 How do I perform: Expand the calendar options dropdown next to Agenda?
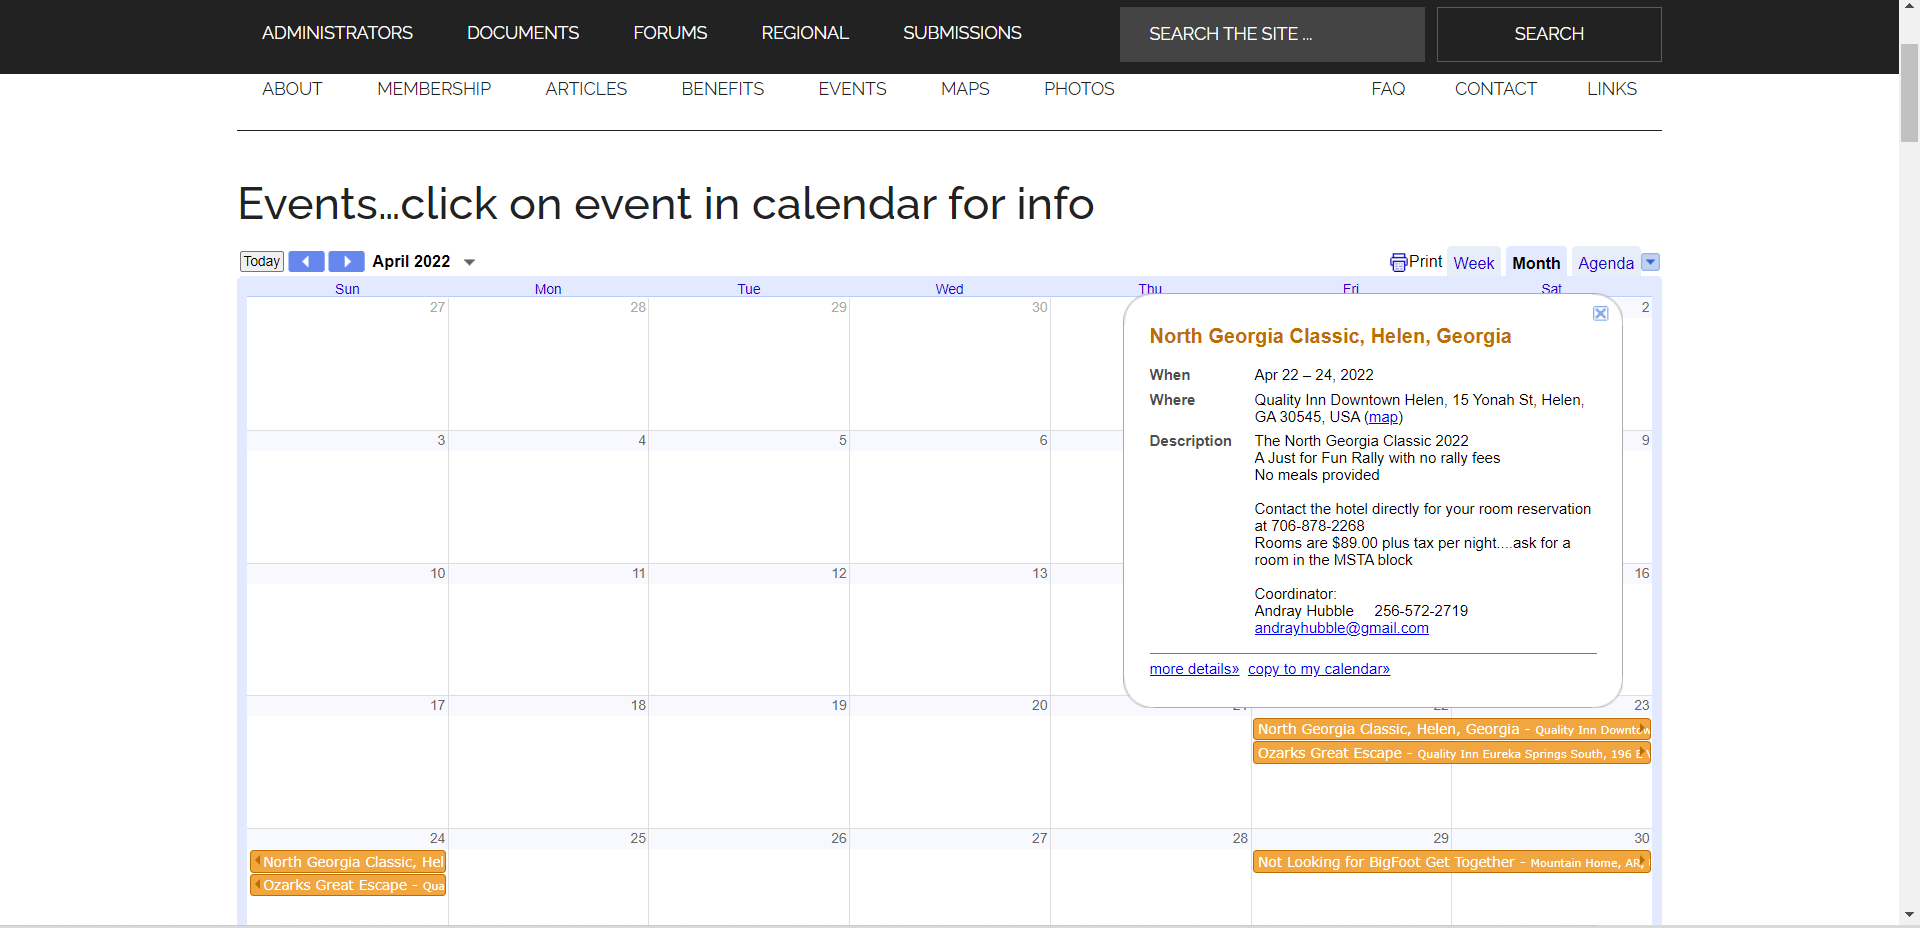click(1651, 262)
